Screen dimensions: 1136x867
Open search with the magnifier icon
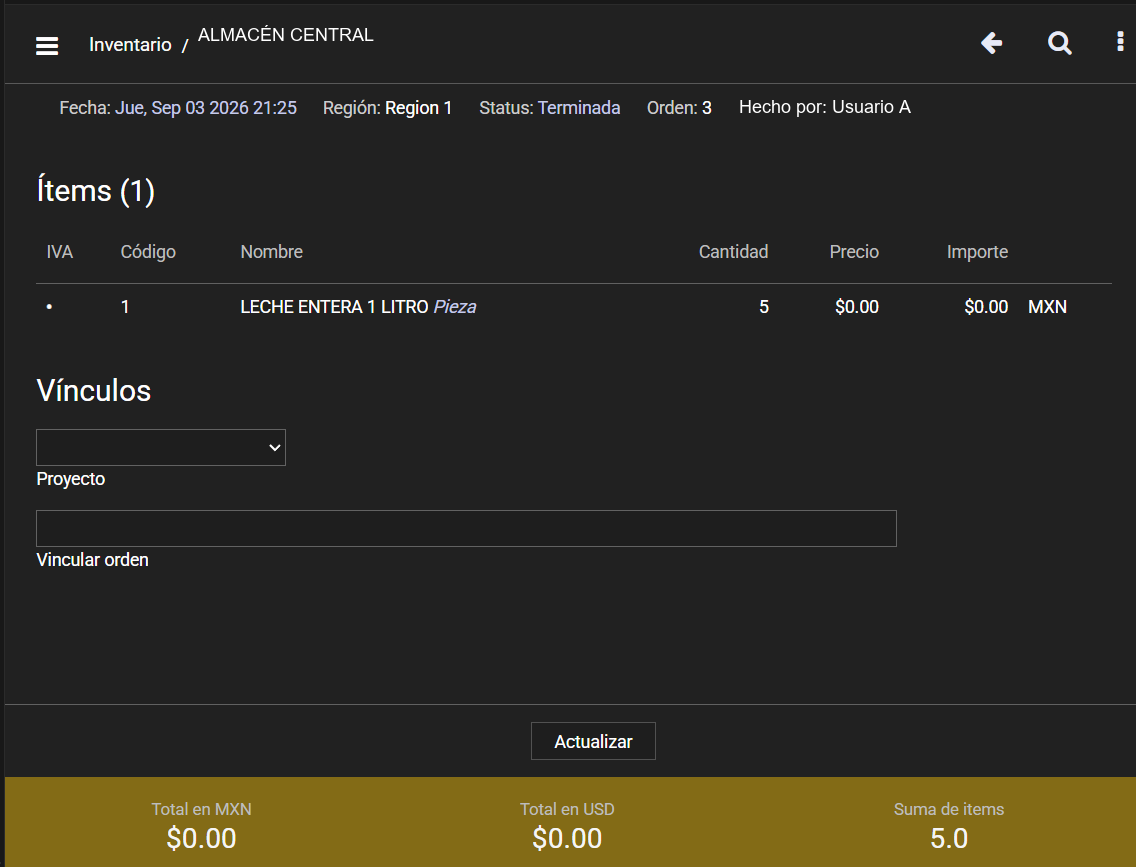(x=1059, y=43)
